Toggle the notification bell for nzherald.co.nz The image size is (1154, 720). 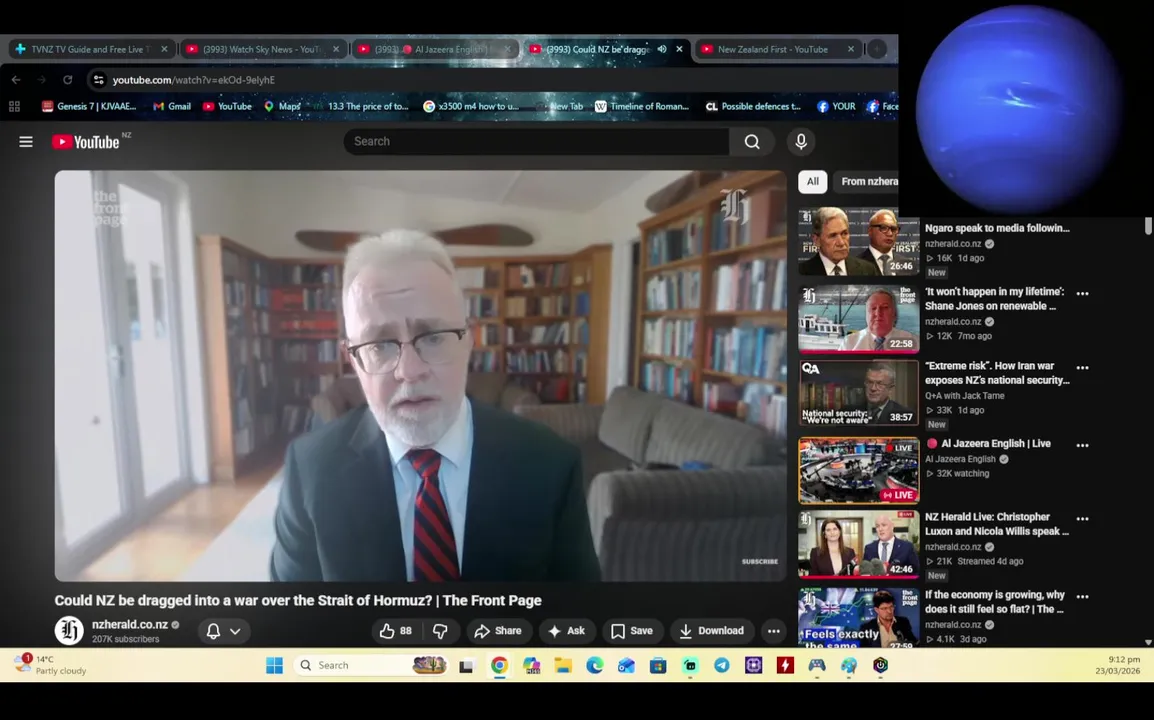[213, 631]
